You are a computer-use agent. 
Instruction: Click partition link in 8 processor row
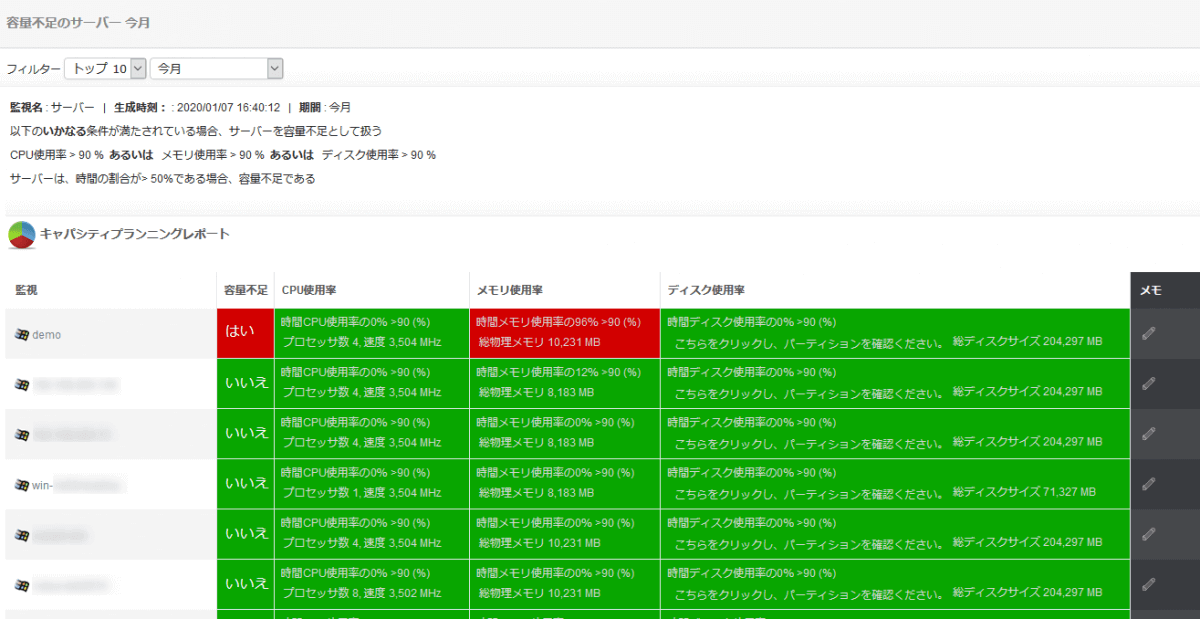point(809,593)
